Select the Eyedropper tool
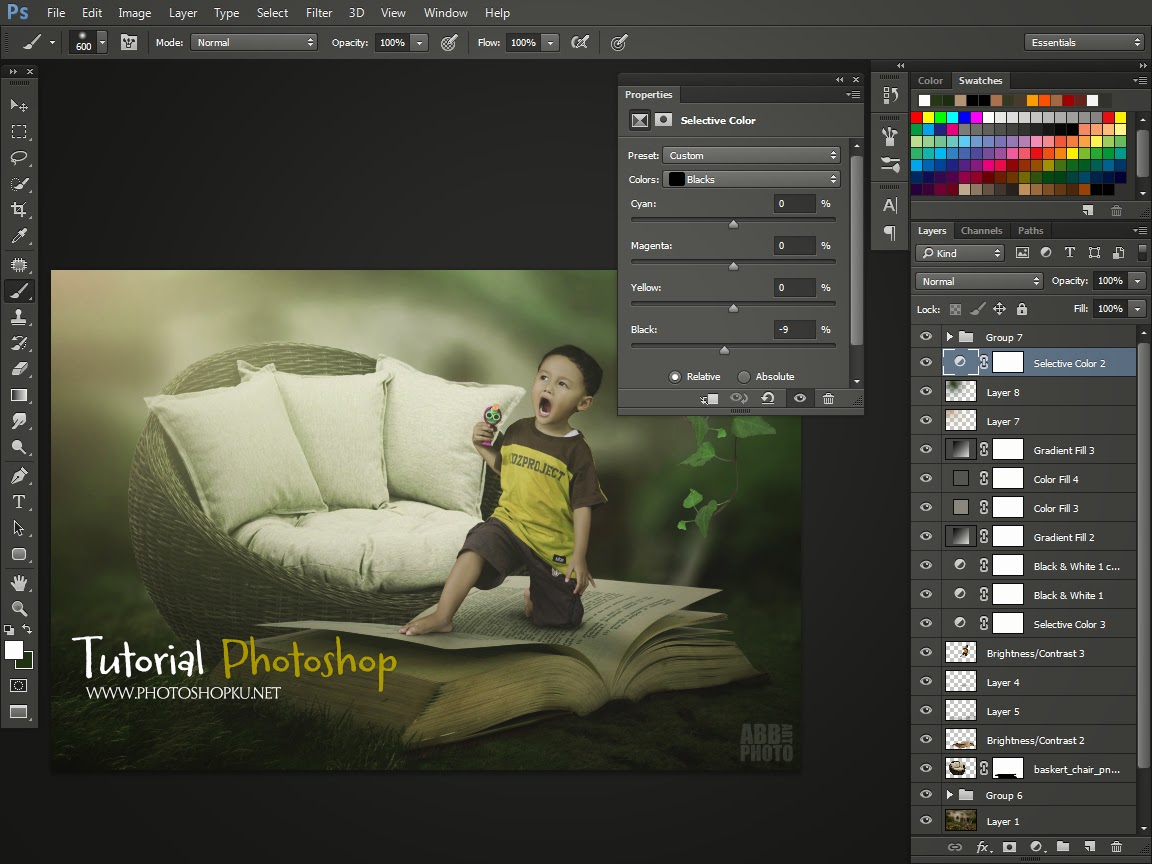The height and width of the screenshot is (864, 1152). [19, 237]
